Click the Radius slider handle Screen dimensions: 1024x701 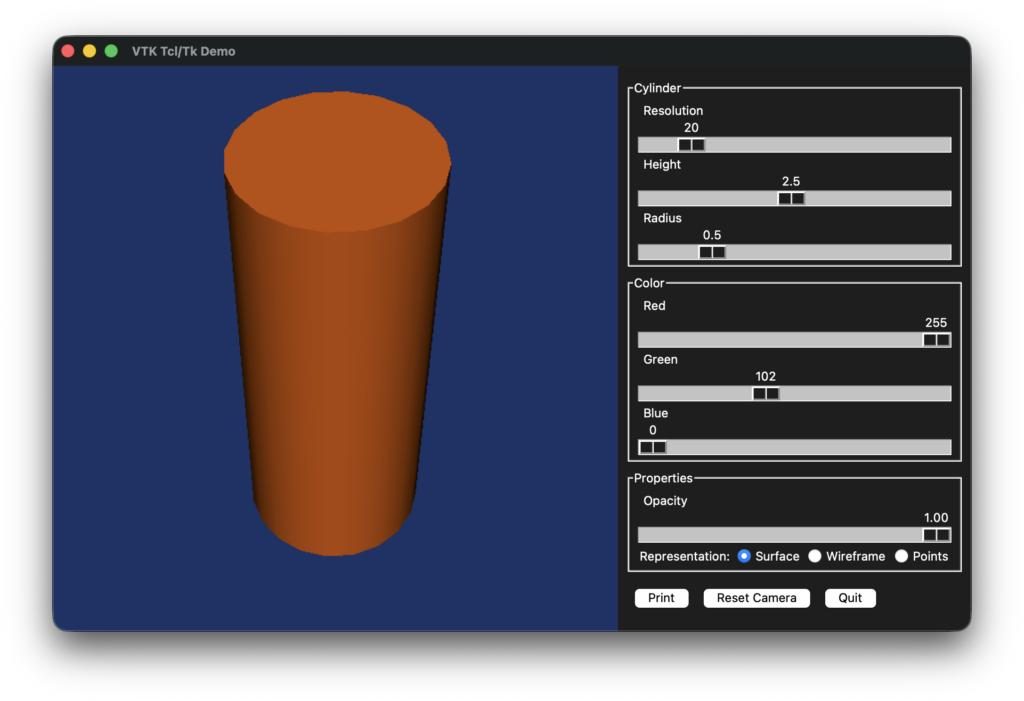coord(712,253)
